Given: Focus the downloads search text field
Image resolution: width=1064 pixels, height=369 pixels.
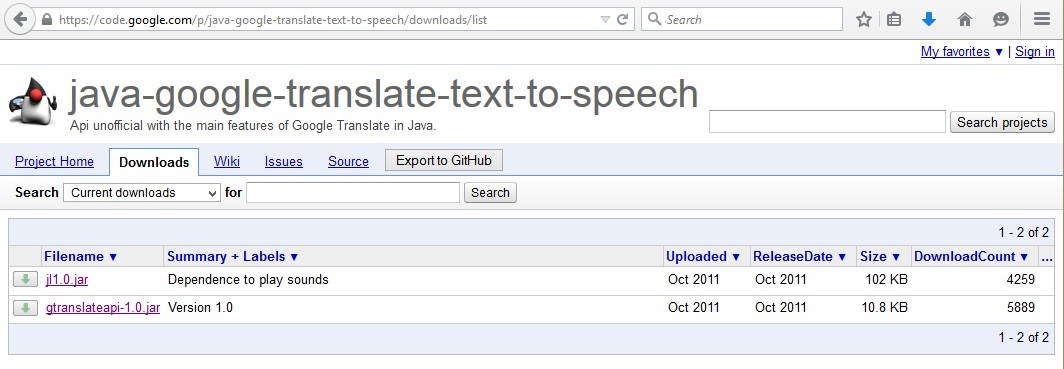Looking at the screenshot, I should (x=353, y=193).
